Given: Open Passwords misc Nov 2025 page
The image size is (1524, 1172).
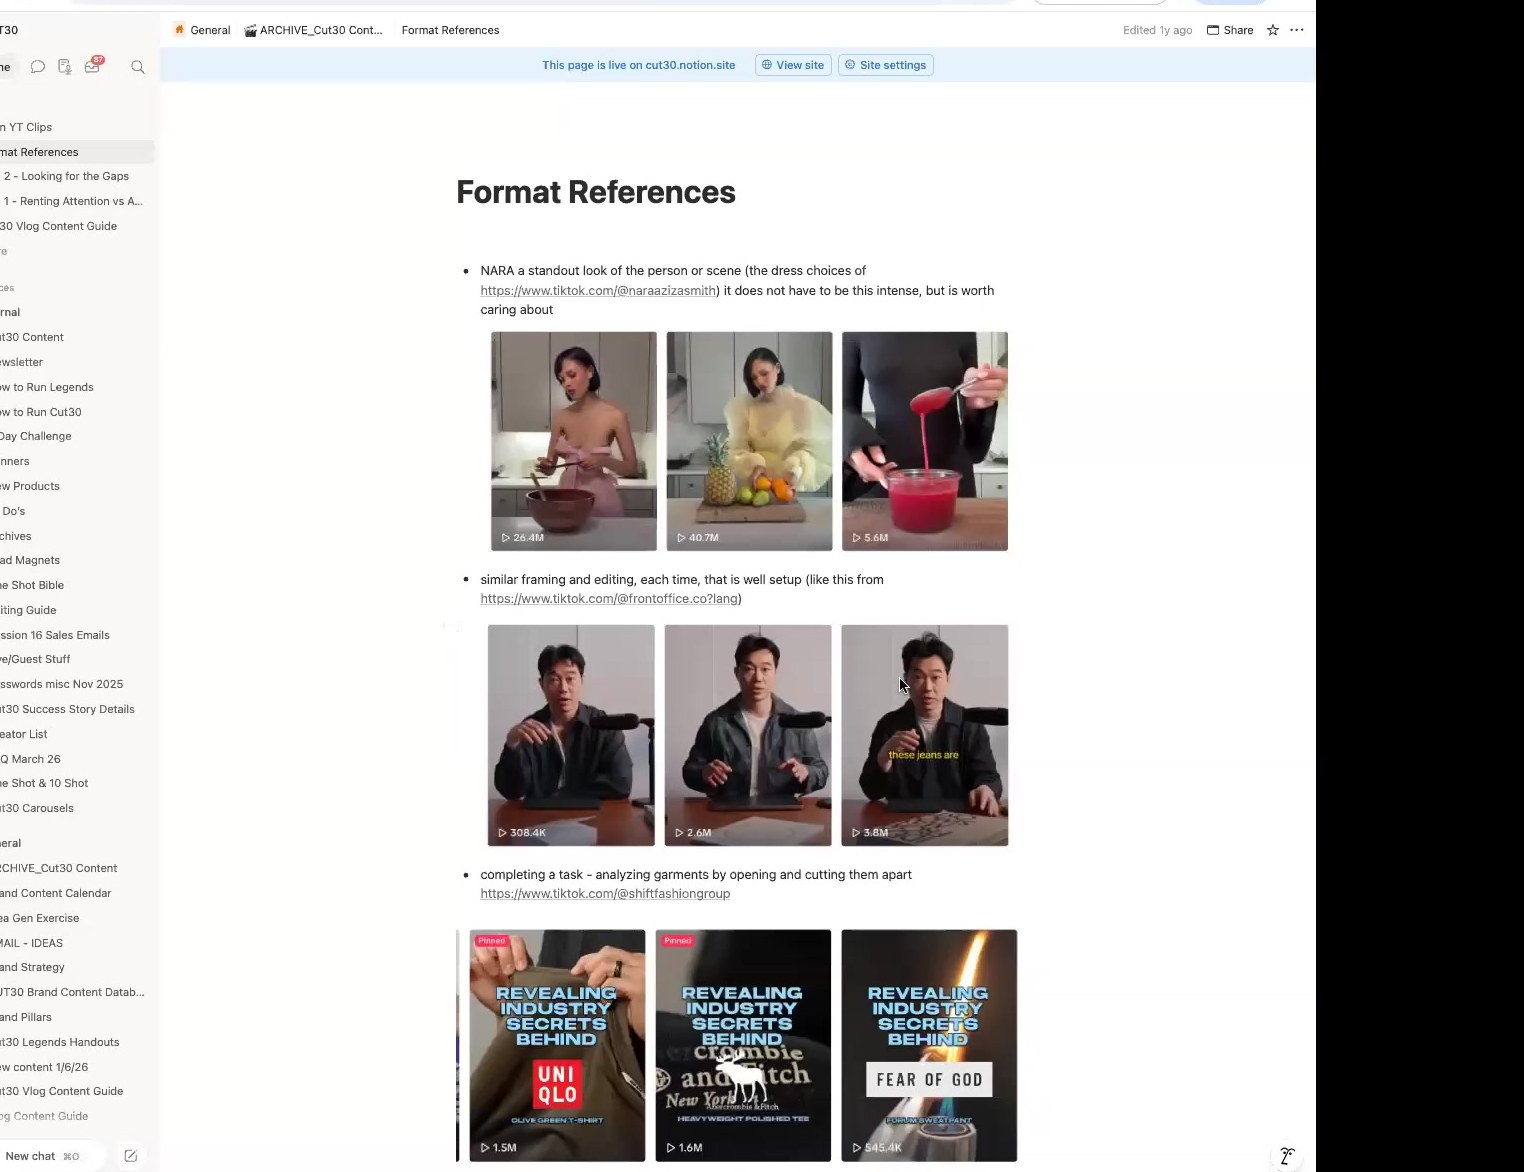Looking at the screenshot, I should (x=77, y=684).
